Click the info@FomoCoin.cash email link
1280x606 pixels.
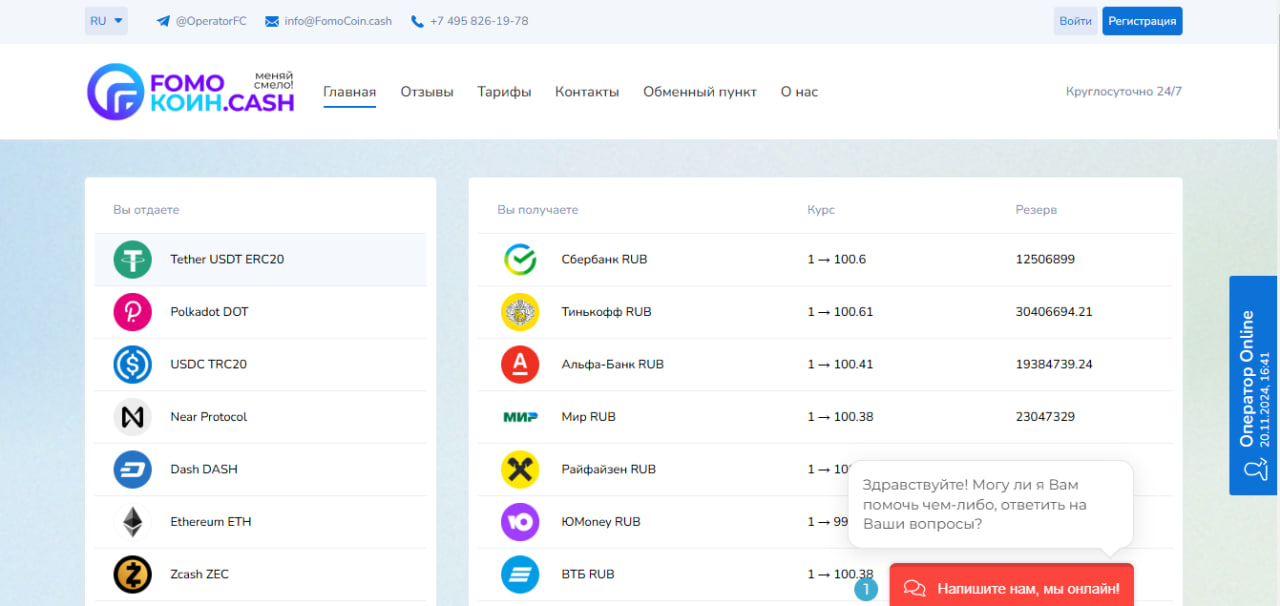point(328,21)
